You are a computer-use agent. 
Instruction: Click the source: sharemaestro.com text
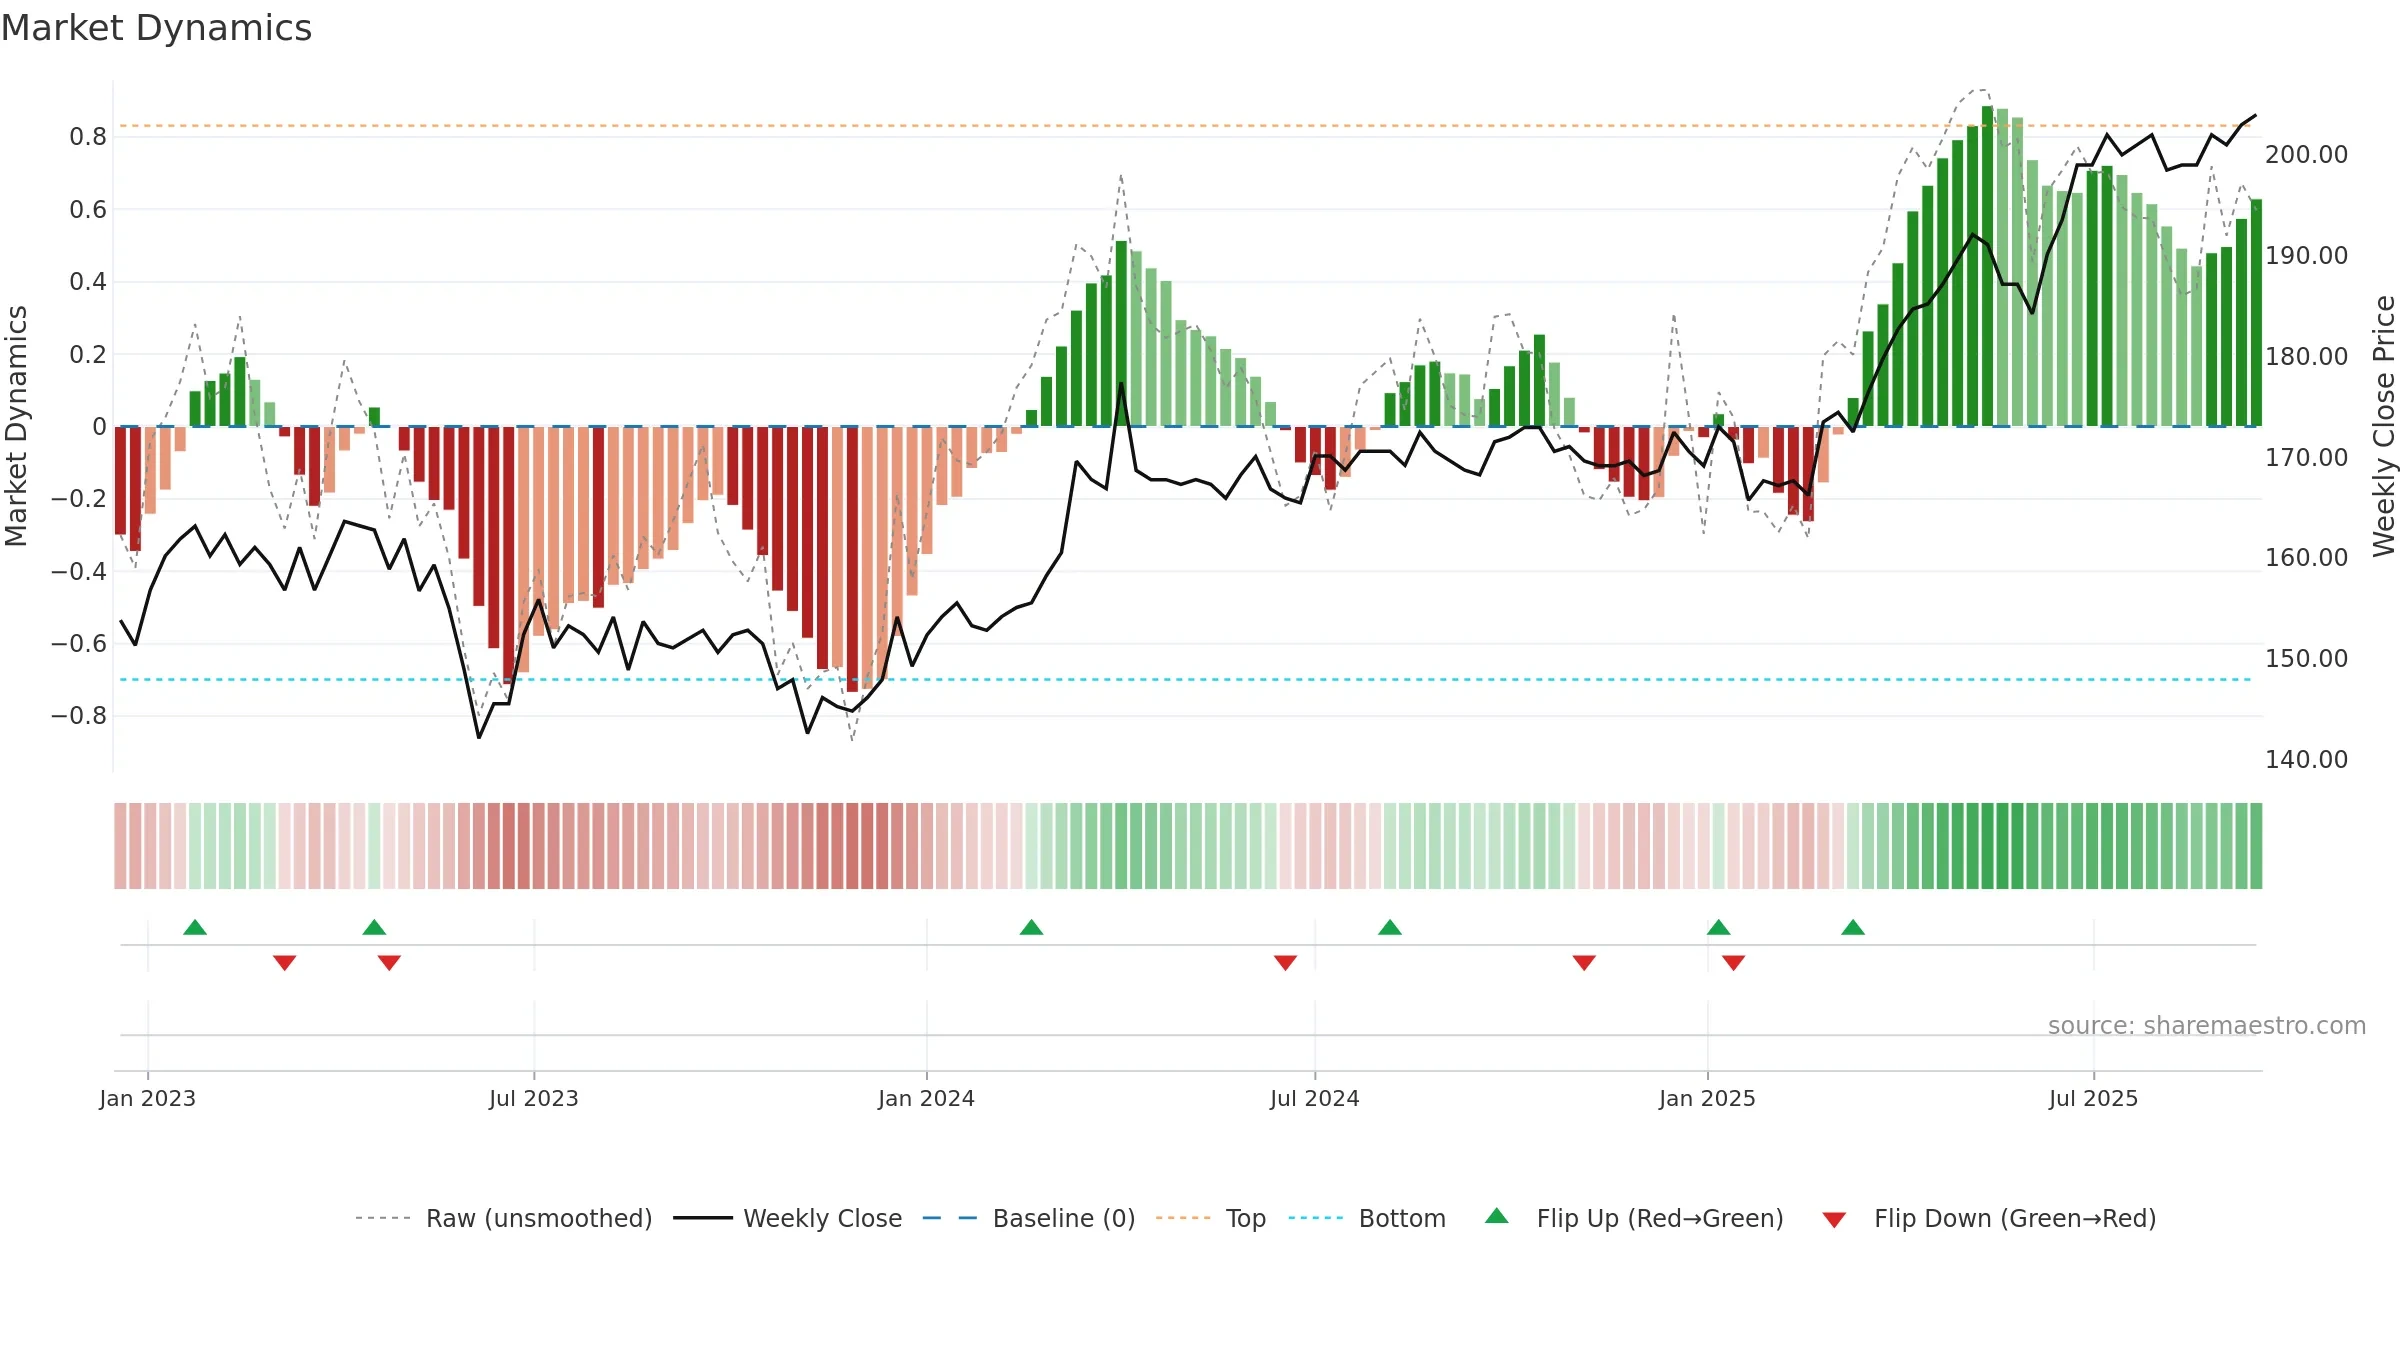(2207, 1025)
